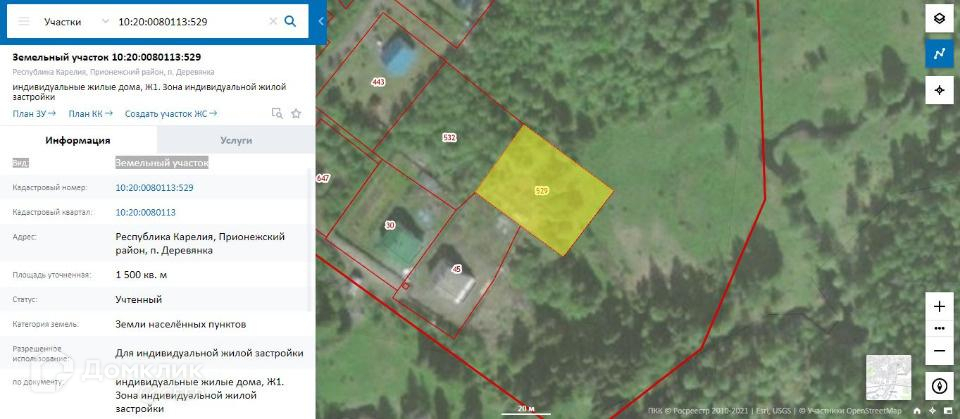Add parcel to favorites star icon

296,113
